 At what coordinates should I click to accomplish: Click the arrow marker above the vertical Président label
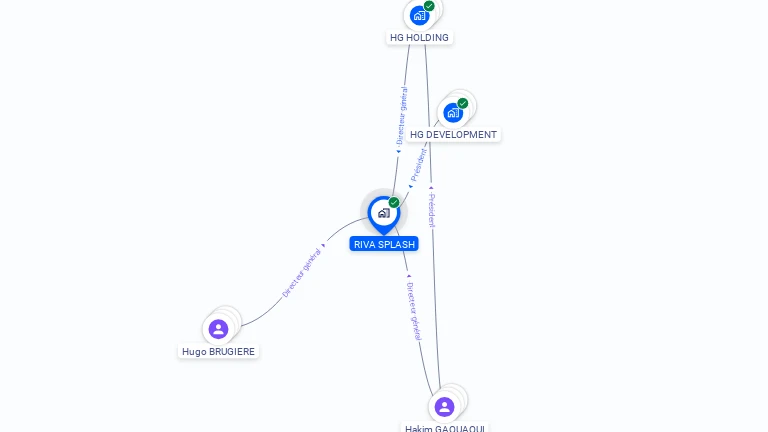point(431,188)
